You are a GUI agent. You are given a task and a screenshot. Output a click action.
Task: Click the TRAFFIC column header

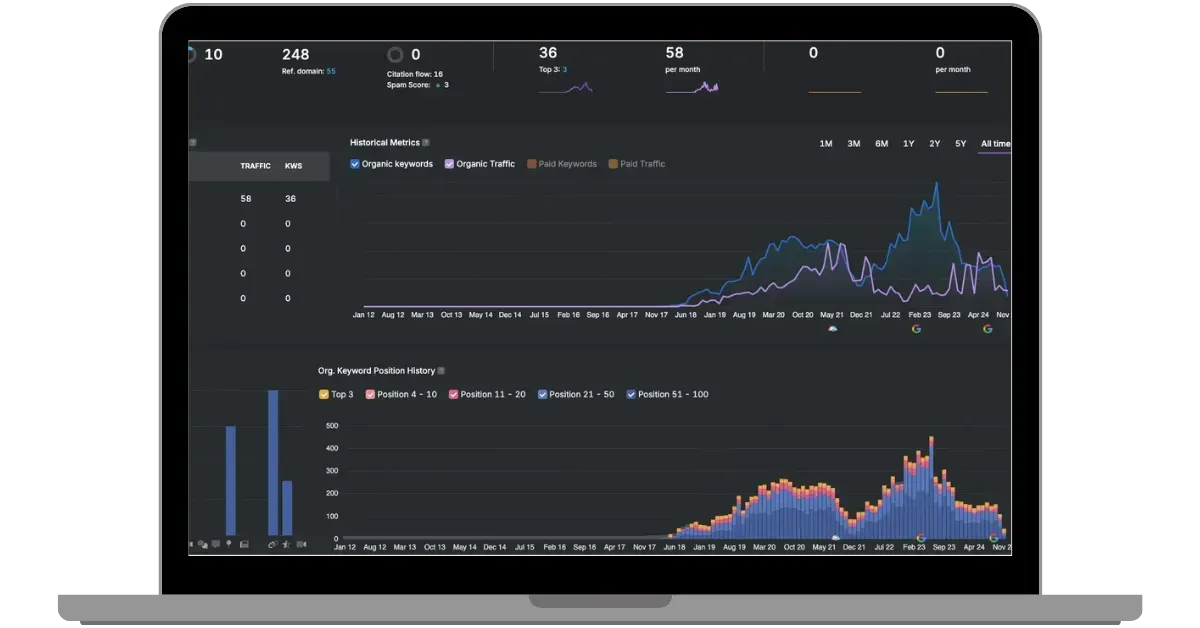pyautogui.click(x=256, y=166)
